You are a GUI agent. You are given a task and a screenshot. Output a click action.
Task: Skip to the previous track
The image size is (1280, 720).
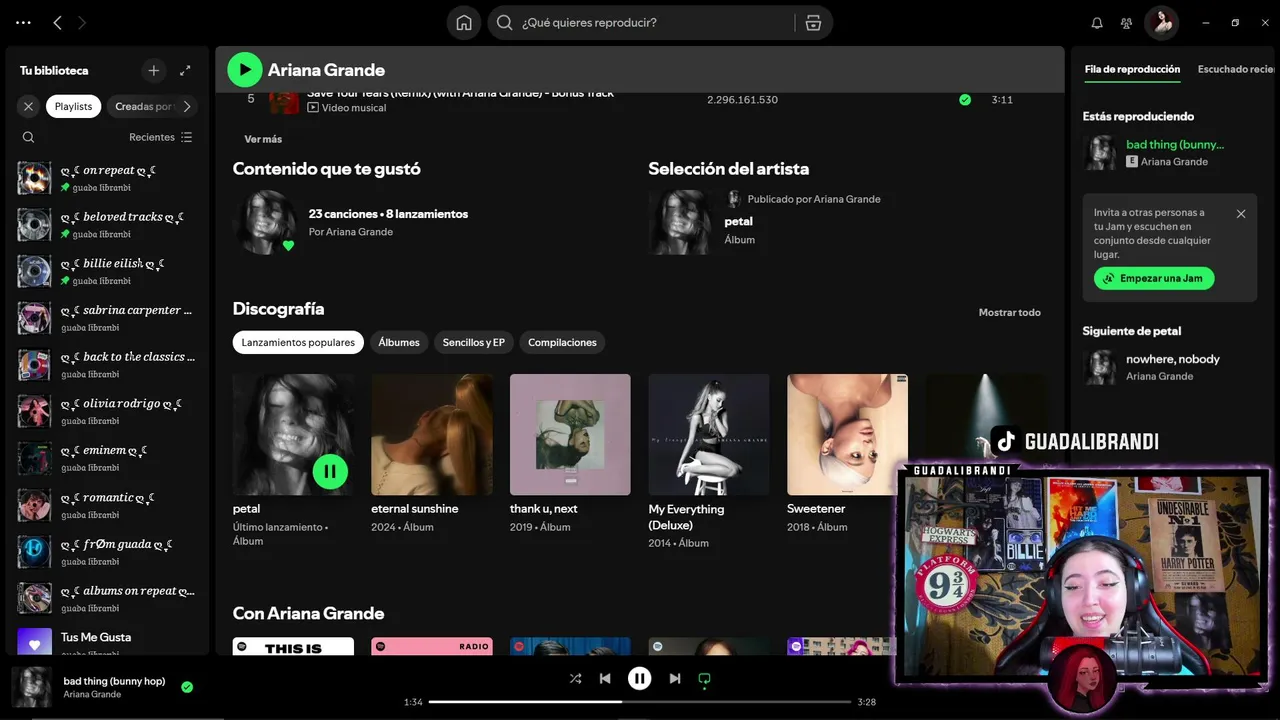tap(605, 678)
